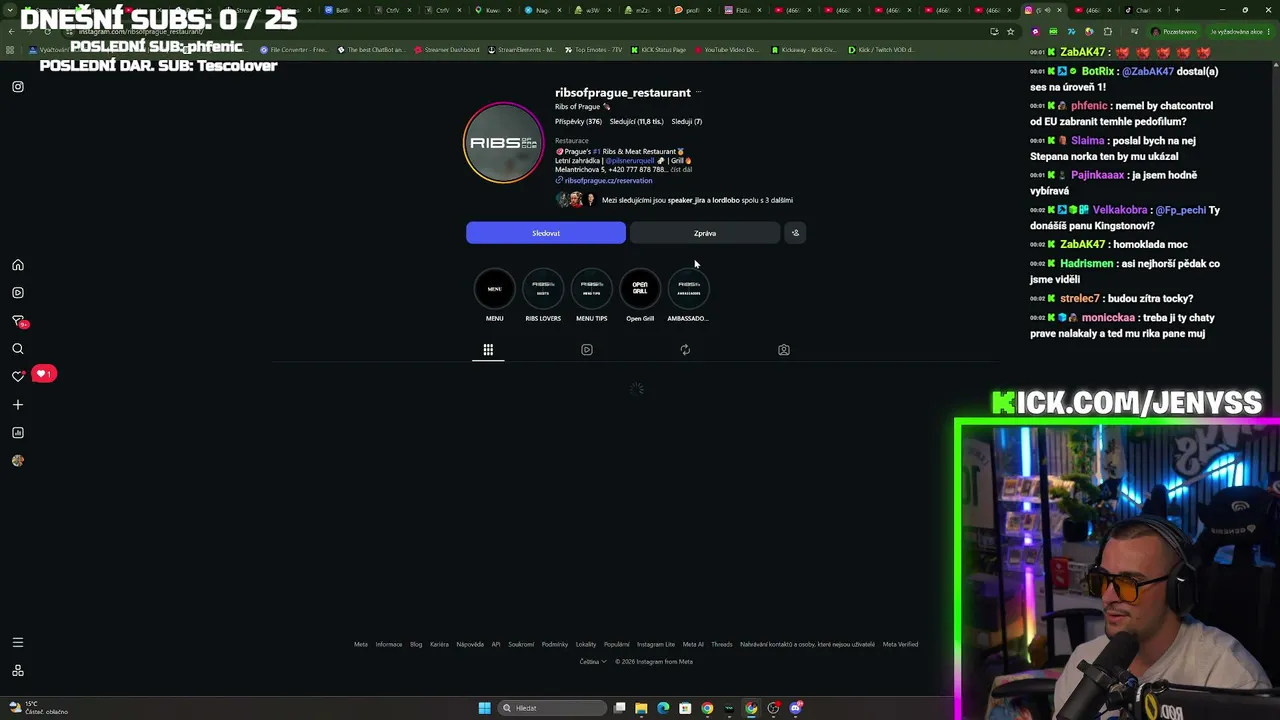Open the Blog footer link
1280x720 pixels.
coord(416,644)
